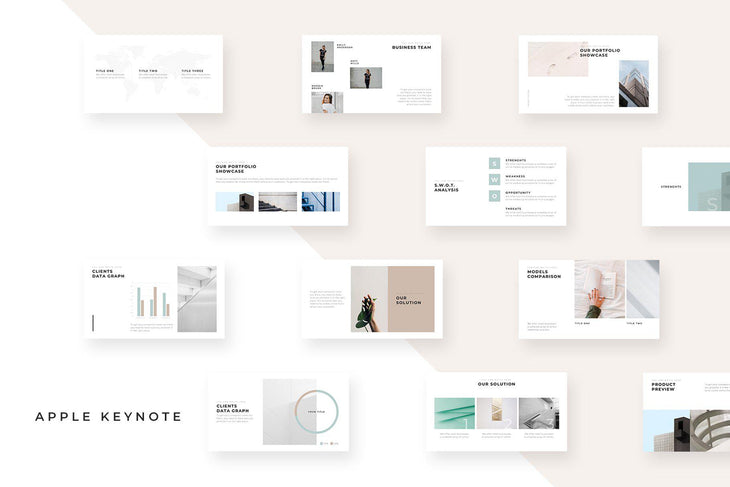Click the Apple Keynote text label
The height and width of the screenshot is (487, 730).
(x=108, y=416)
